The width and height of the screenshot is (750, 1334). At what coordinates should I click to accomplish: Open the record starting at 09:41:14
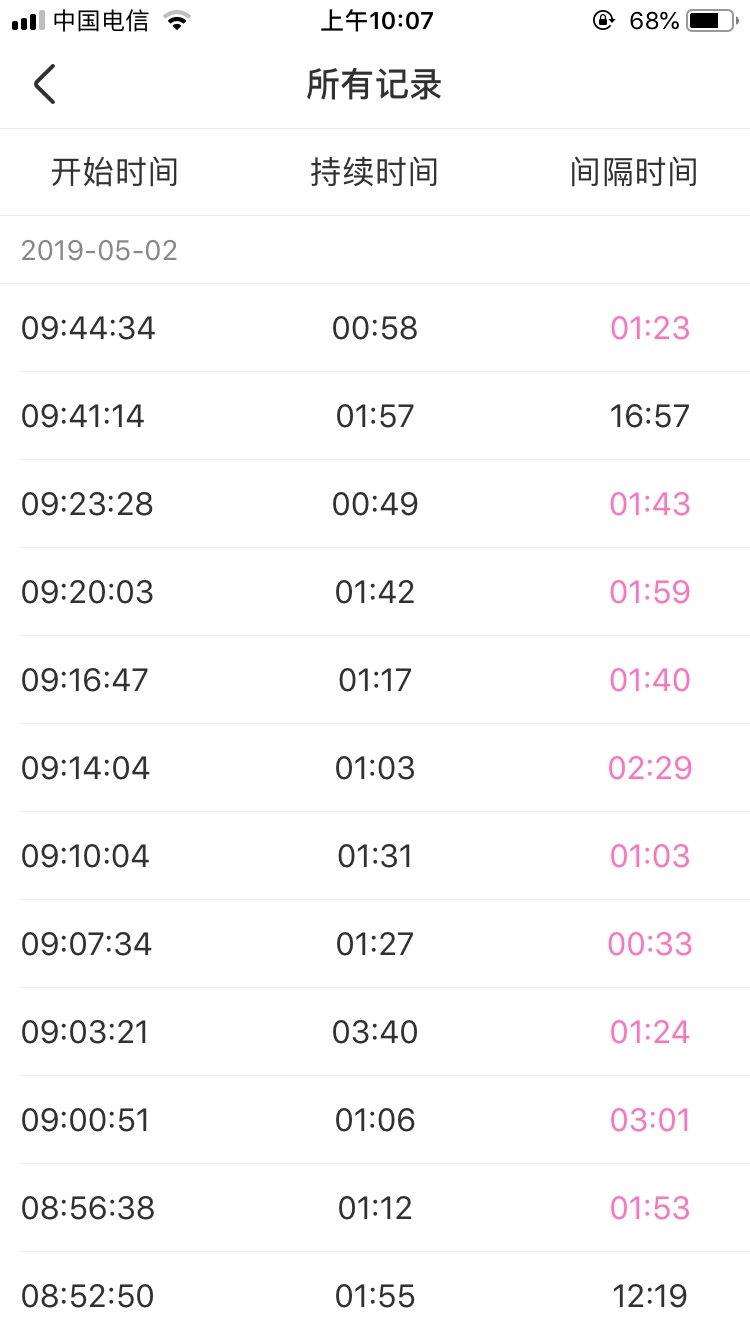83,416
